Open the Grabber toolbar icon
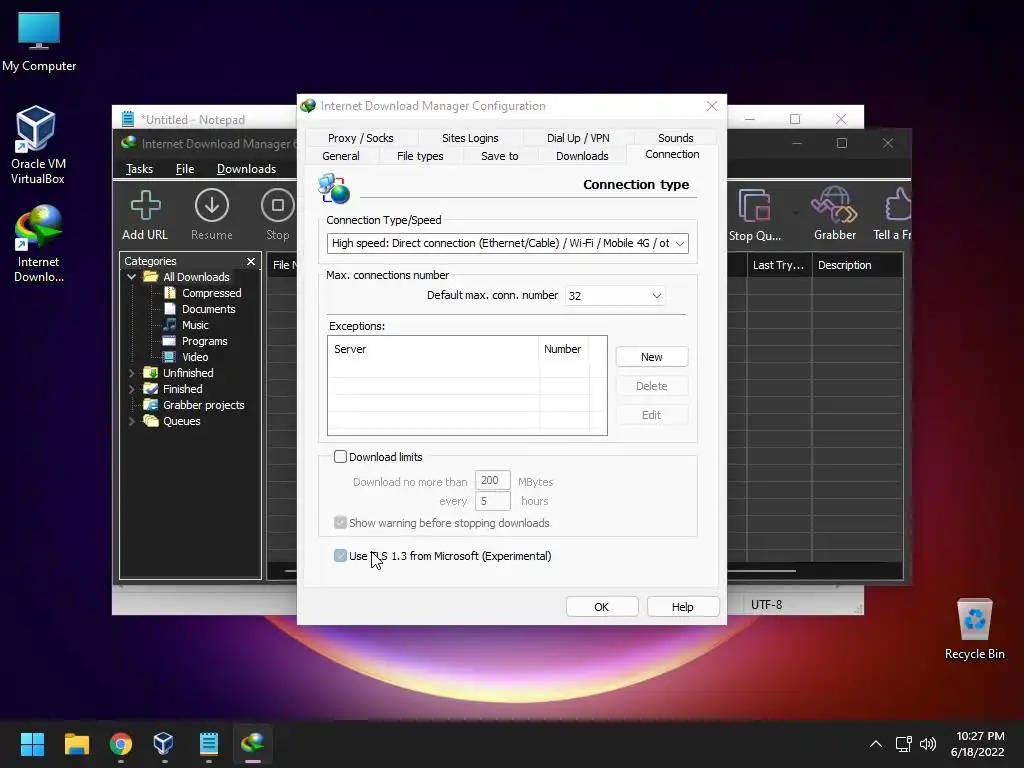The image size is (1024, 768). pyautogui.click(x=835, y=214)
